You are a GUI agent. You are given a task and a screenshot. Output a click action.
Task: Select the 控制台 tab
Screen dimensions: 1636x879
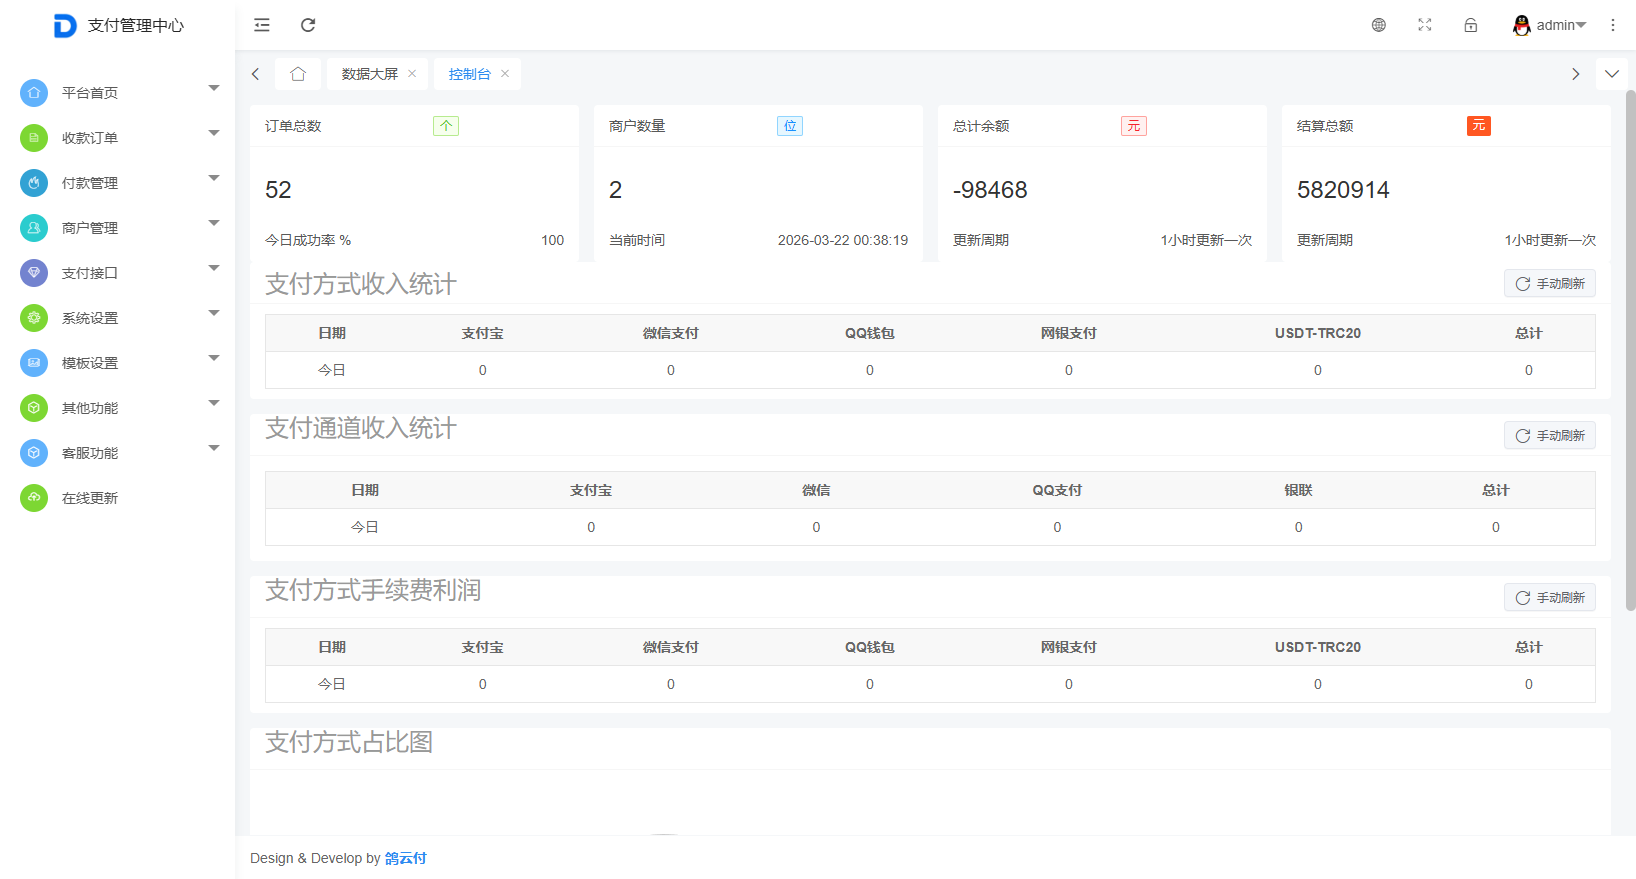(x=469, y=74)
